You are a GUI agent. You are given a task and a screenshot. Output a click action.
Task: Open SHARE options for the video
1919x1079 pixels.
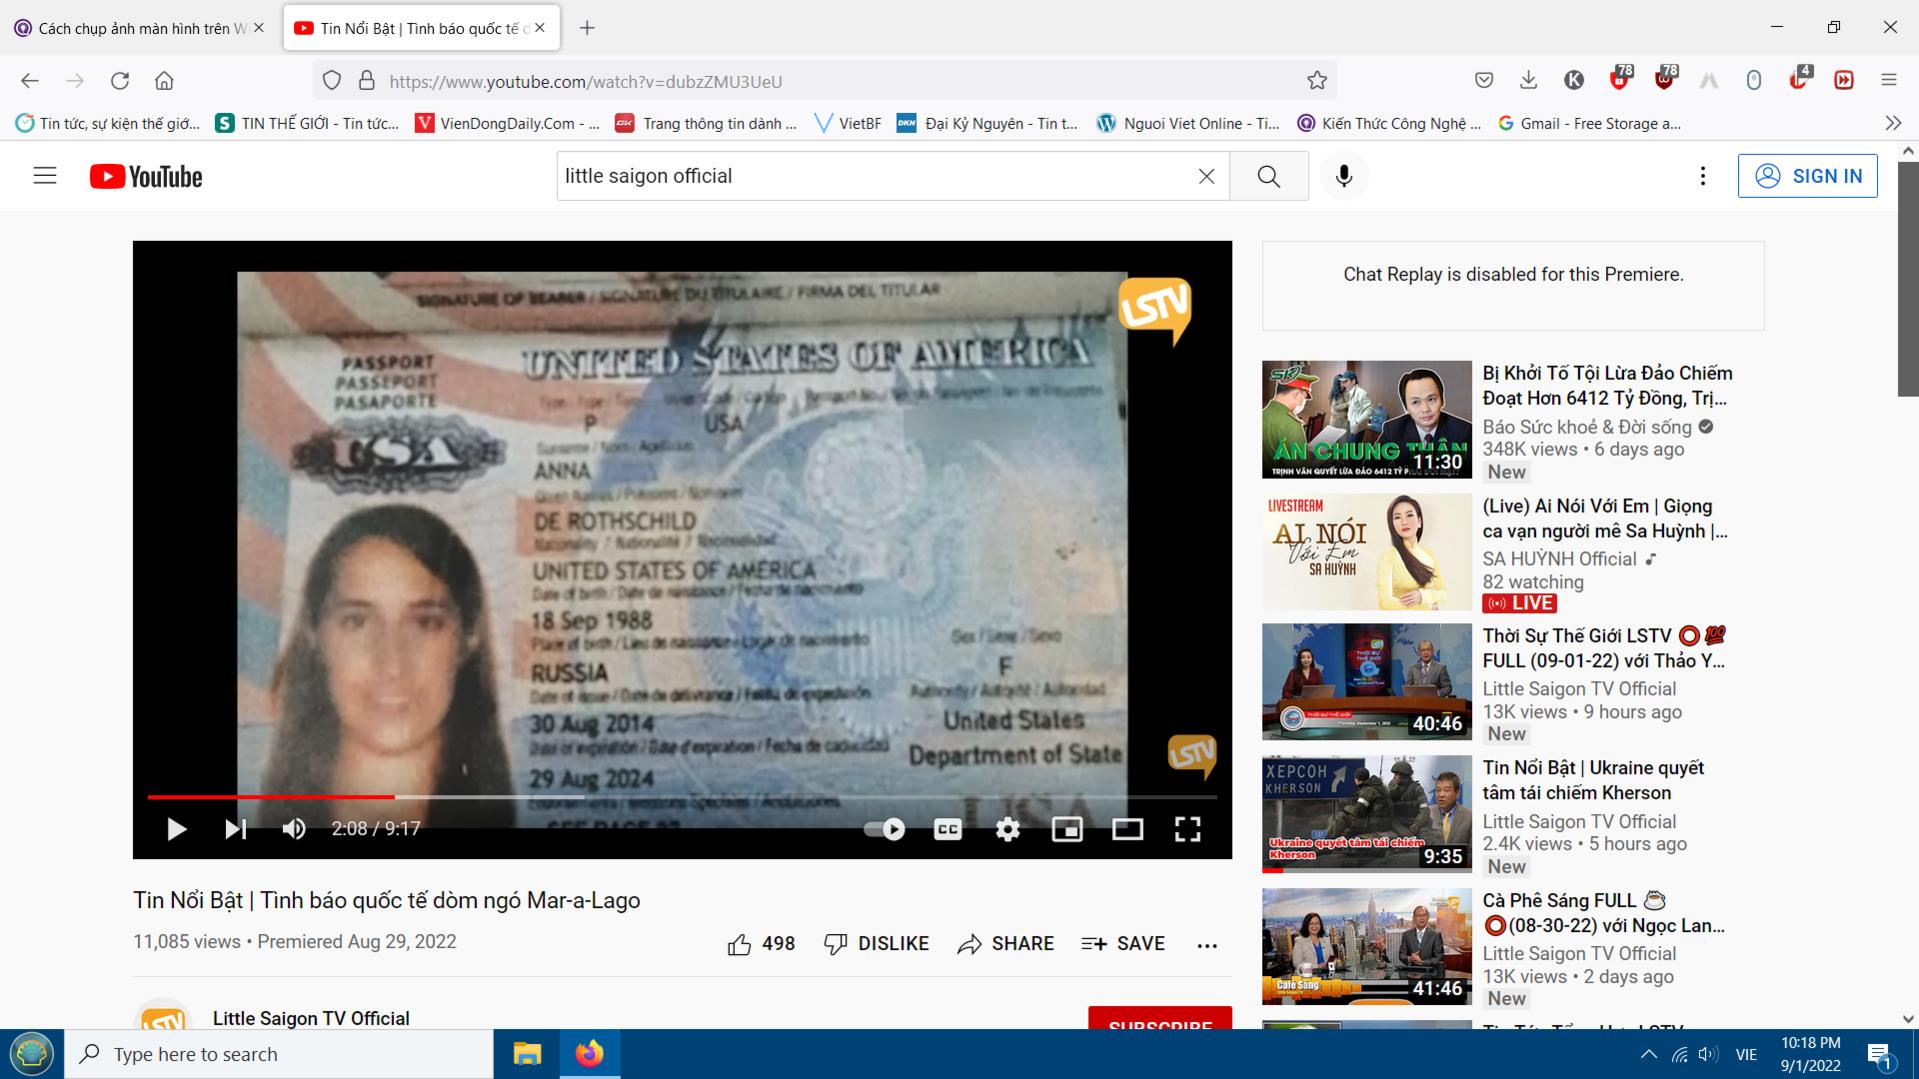point(1005,944)
